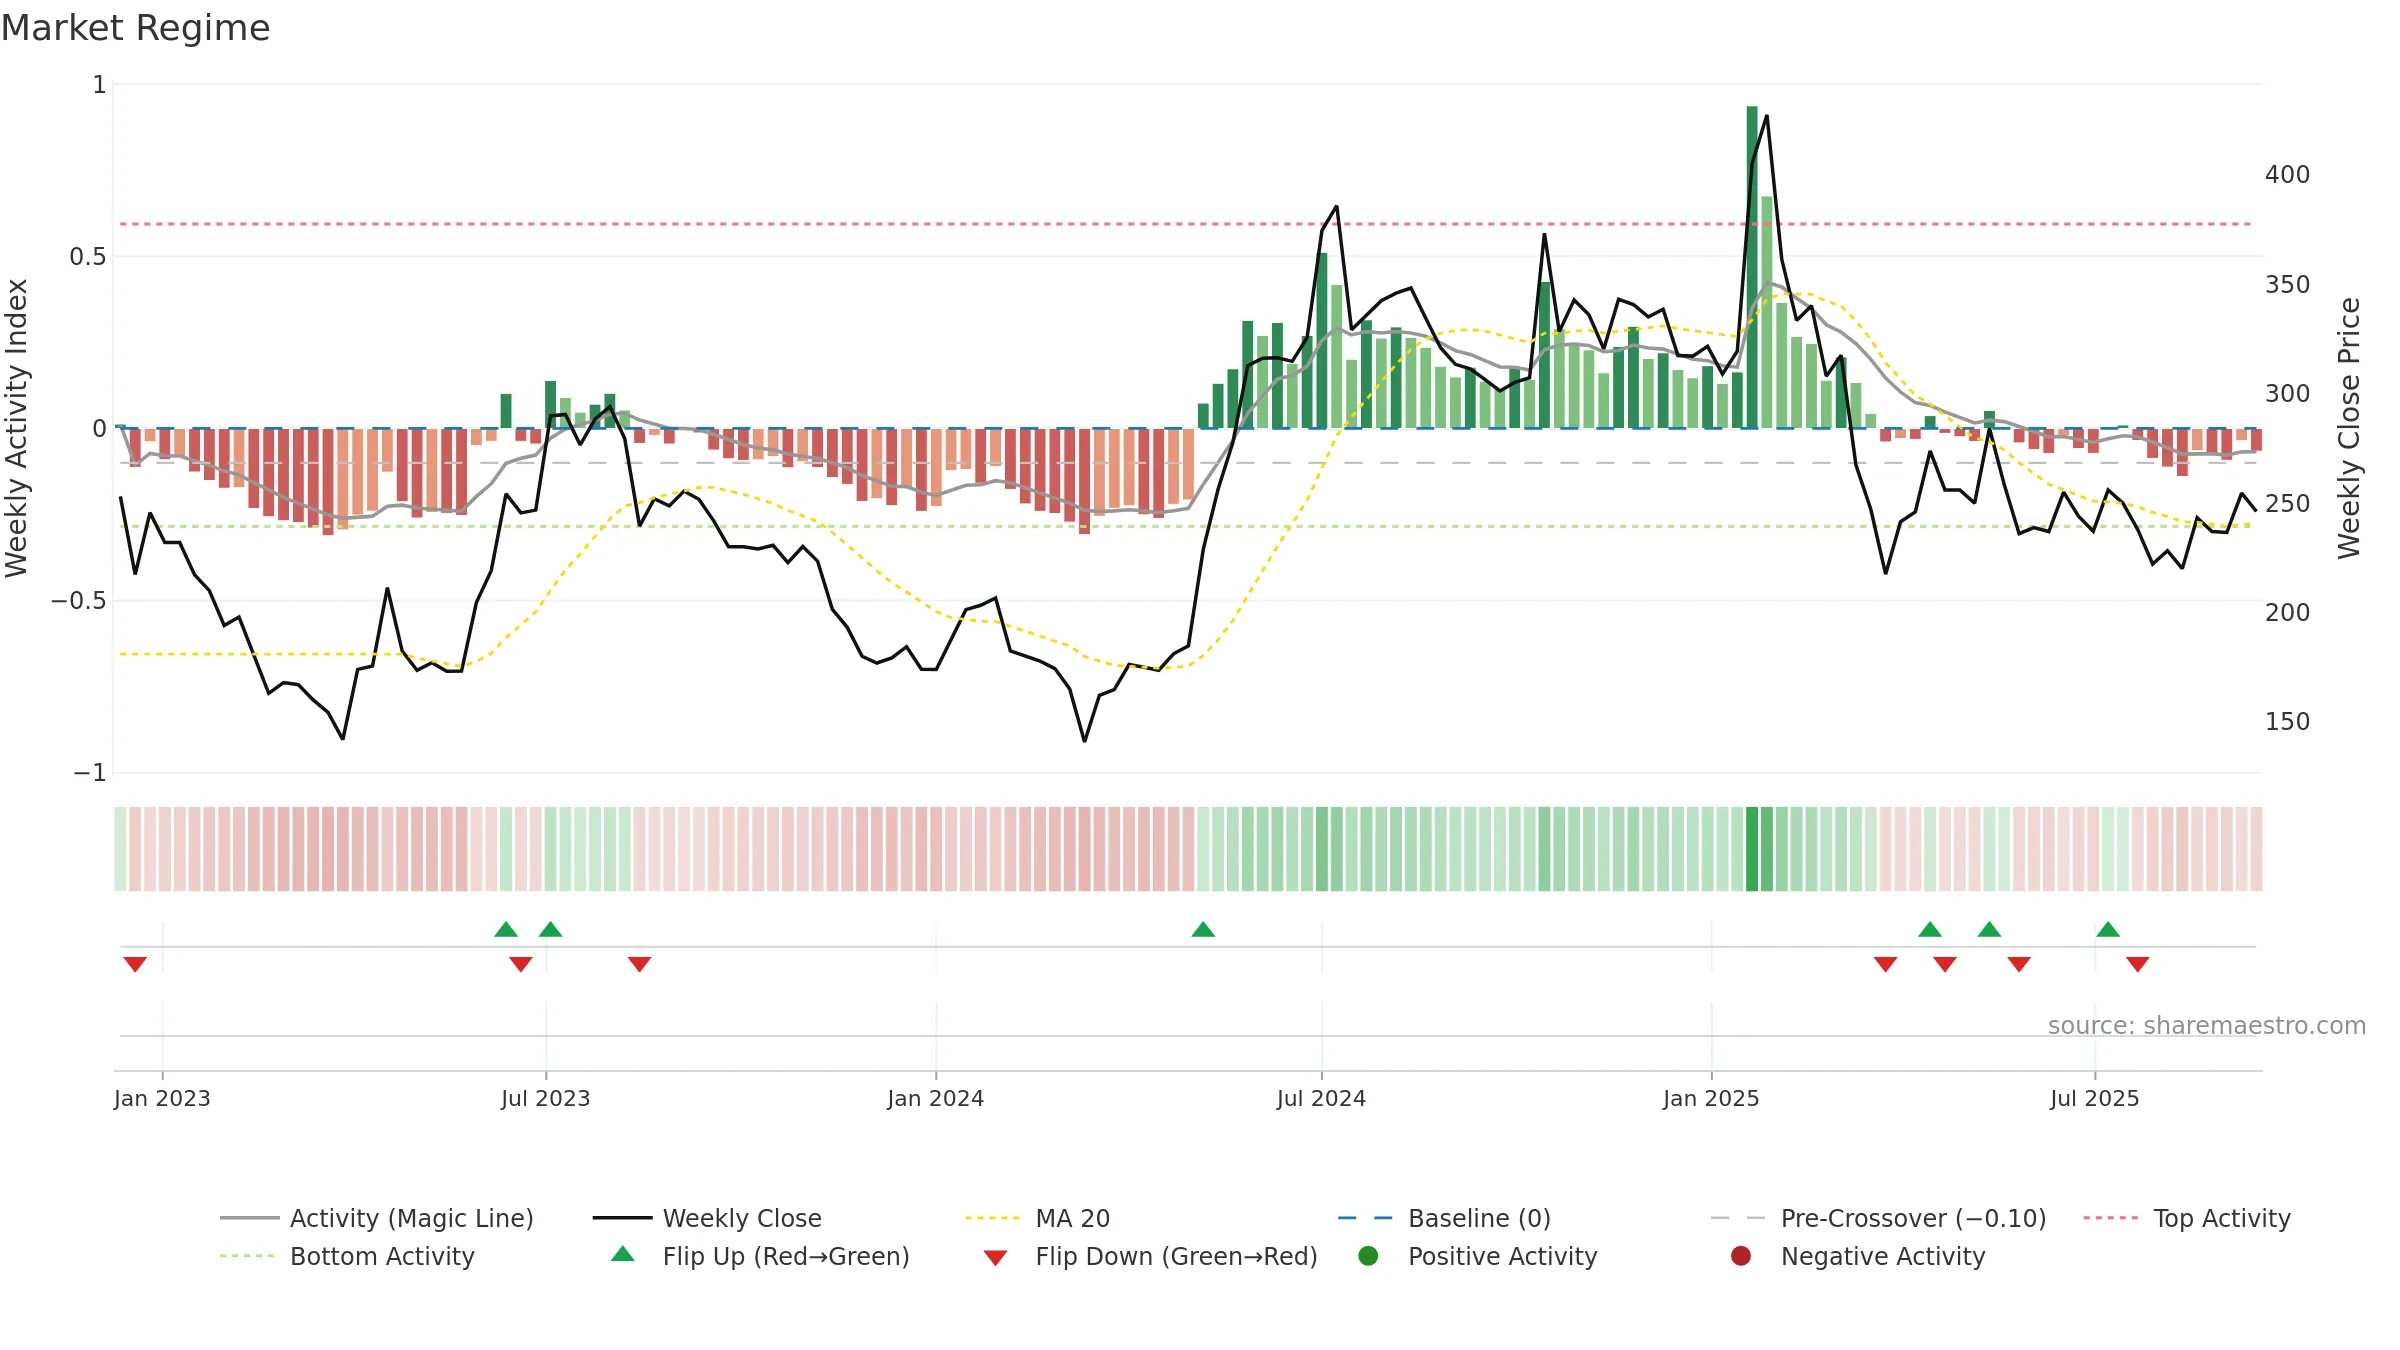Click the Weekly Close Price axis title
Viewport: 2400px width, 1350px height.
tap(2349, 428)
